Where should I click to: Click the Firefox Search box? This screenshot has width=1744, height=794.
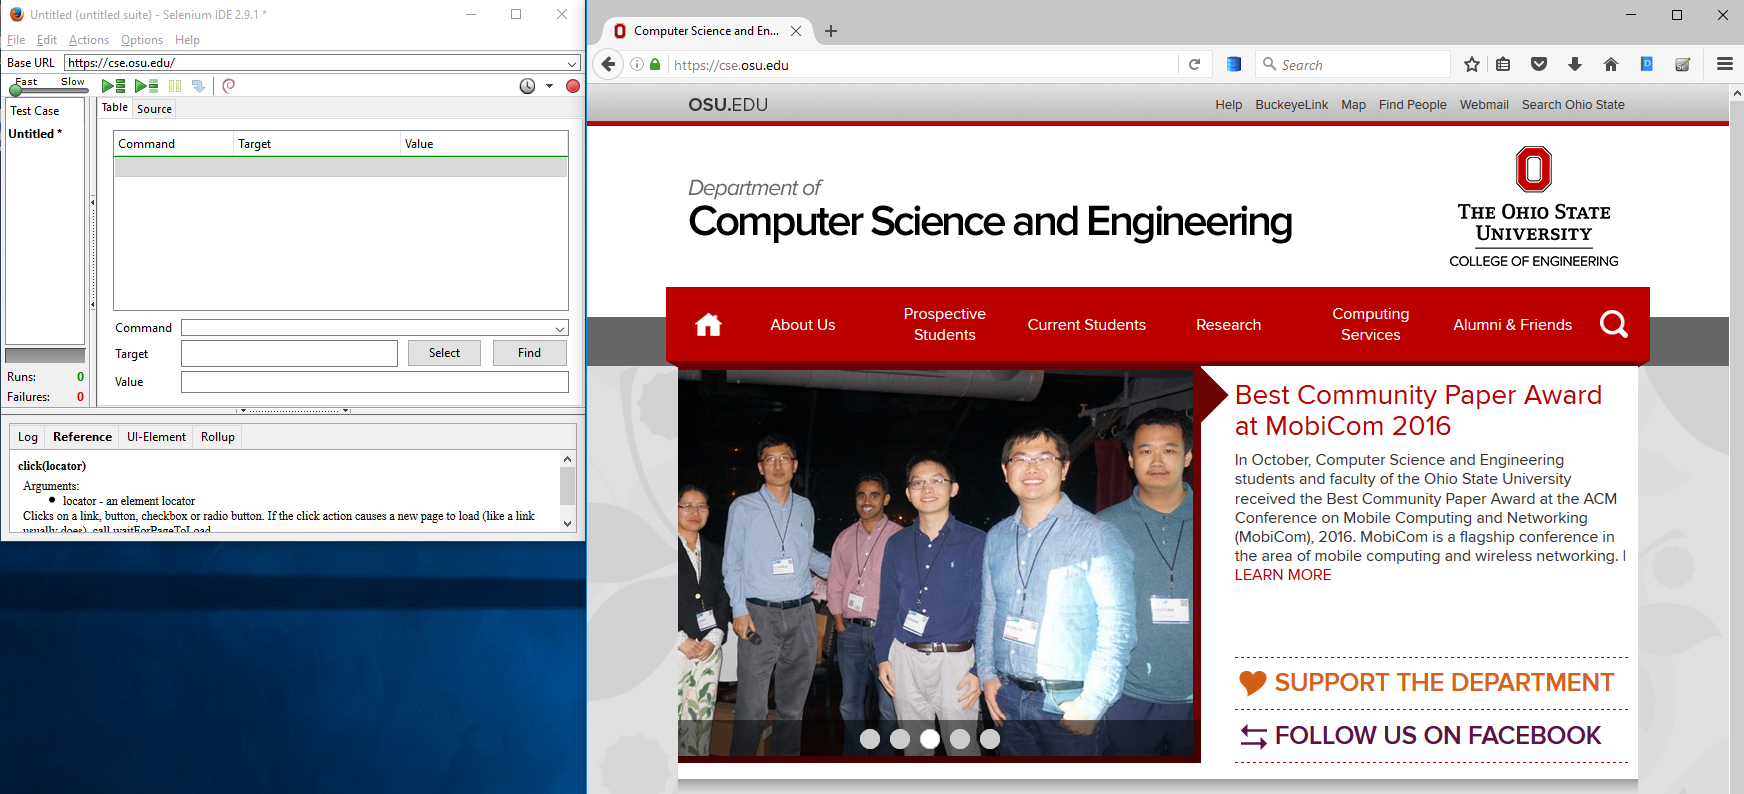tap(1352, 65)
